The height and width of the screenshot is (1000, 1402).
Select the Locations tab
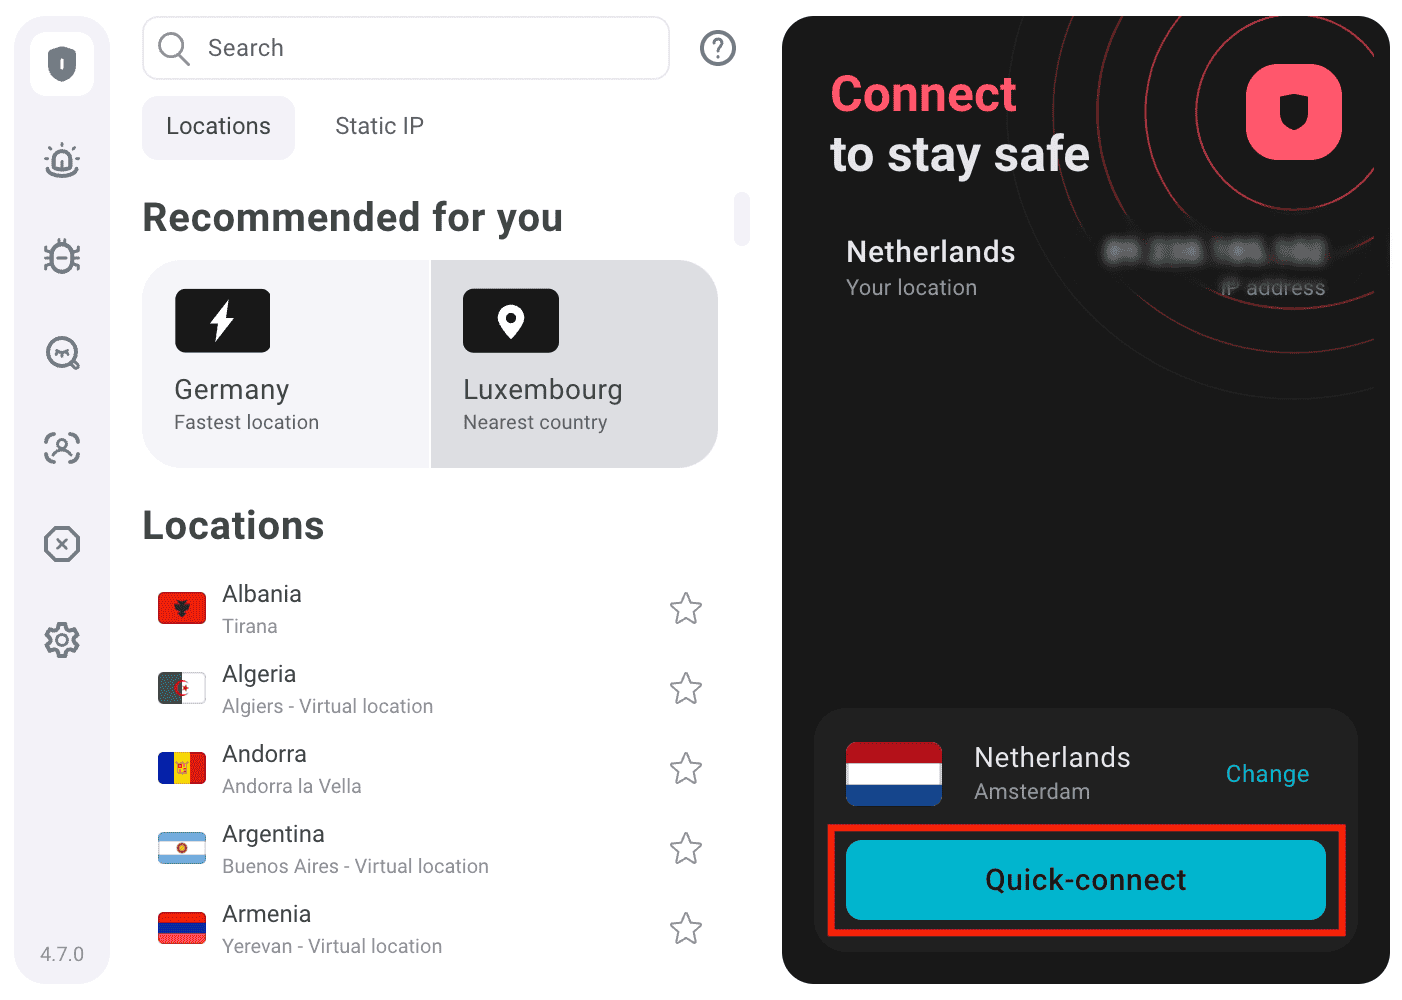[218, 127]
